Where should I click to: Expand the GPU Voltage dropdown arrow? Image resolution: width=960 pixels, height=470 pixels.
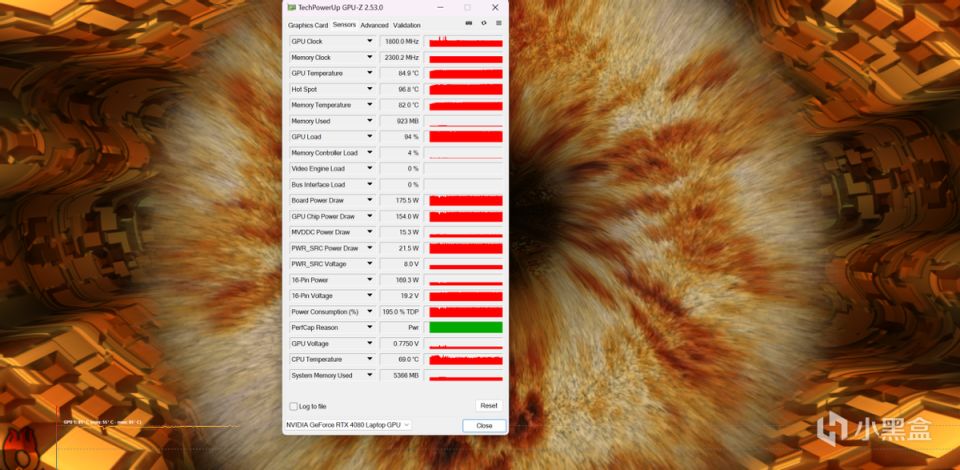(370, 343)
